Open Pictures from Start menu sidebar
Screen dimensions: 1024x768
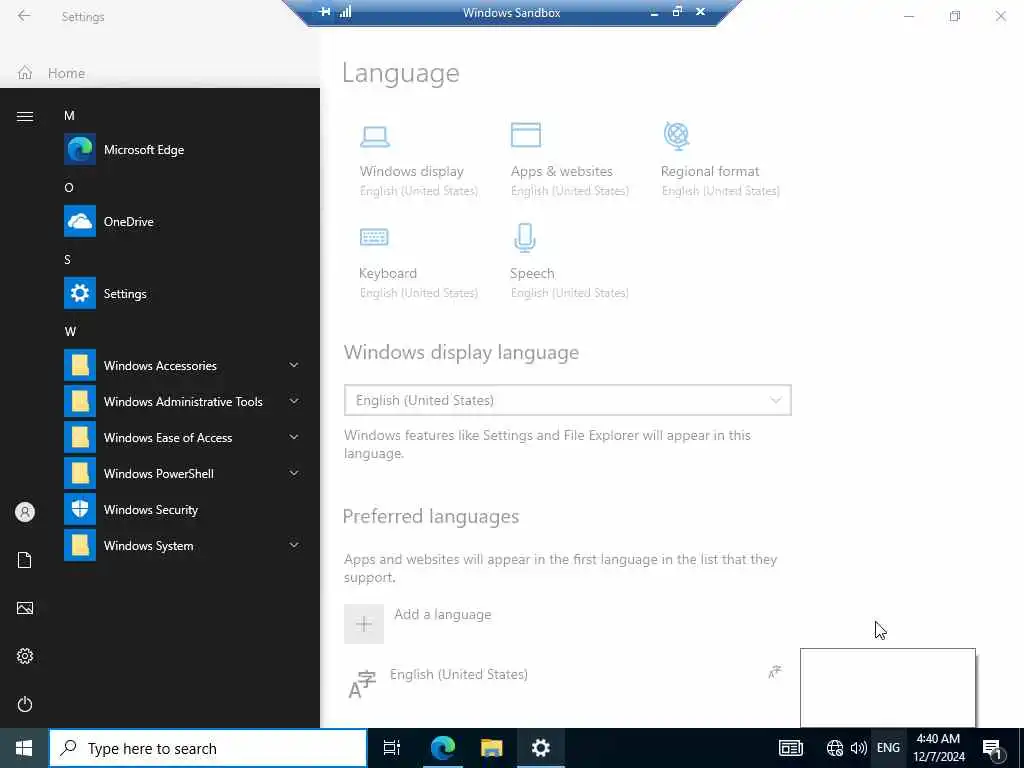tap(25, 608)
